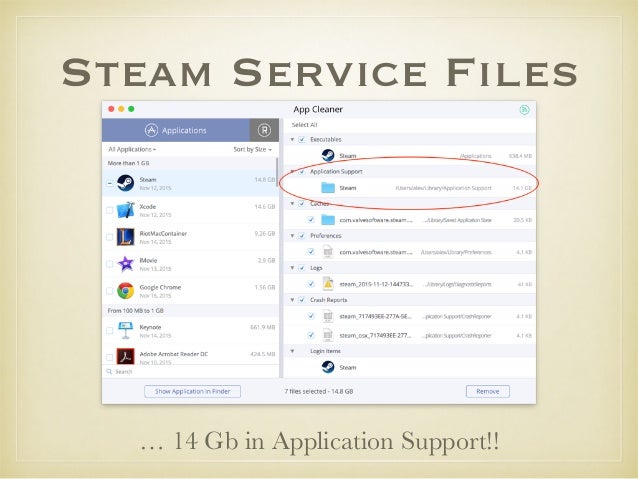Screen dimensions: 638x479
Task: Check the RiotMacContainer checkbox
Action: point(109,237)
